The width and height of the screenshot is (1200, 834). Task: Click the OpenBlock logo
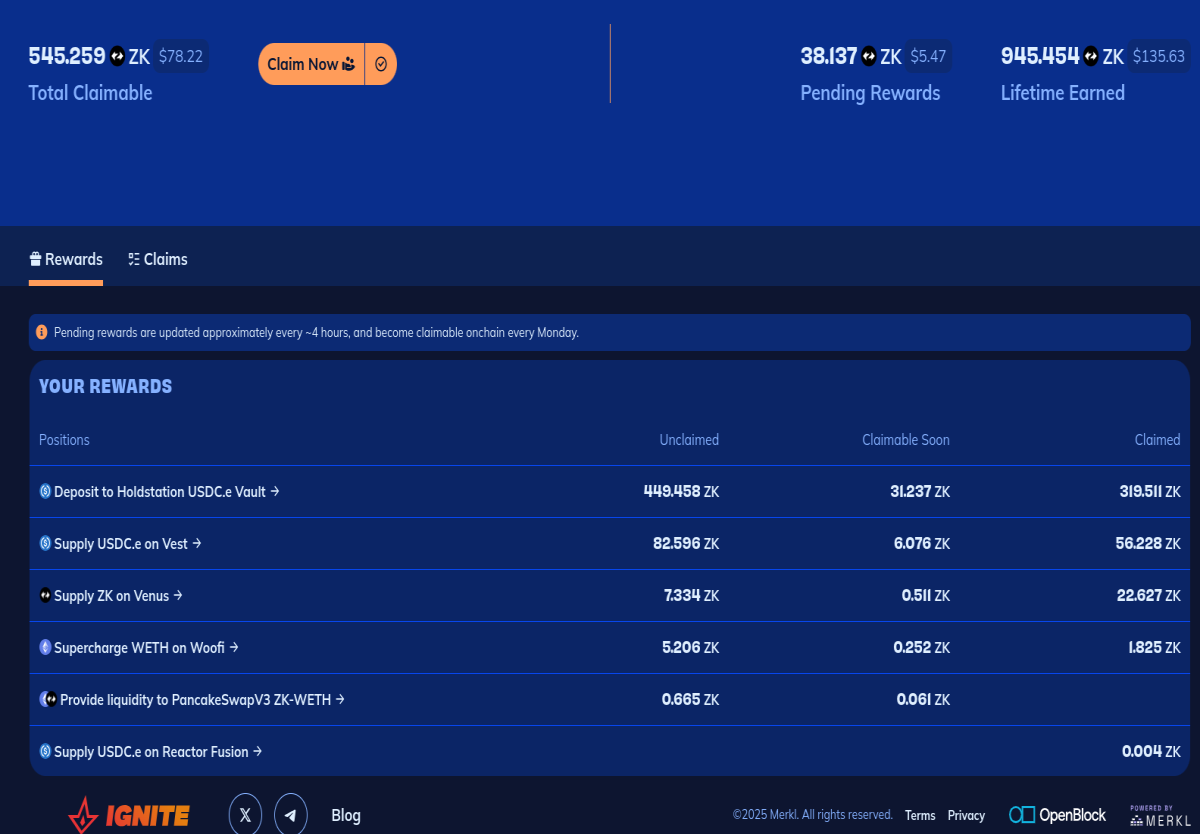tap(1057, 815)
